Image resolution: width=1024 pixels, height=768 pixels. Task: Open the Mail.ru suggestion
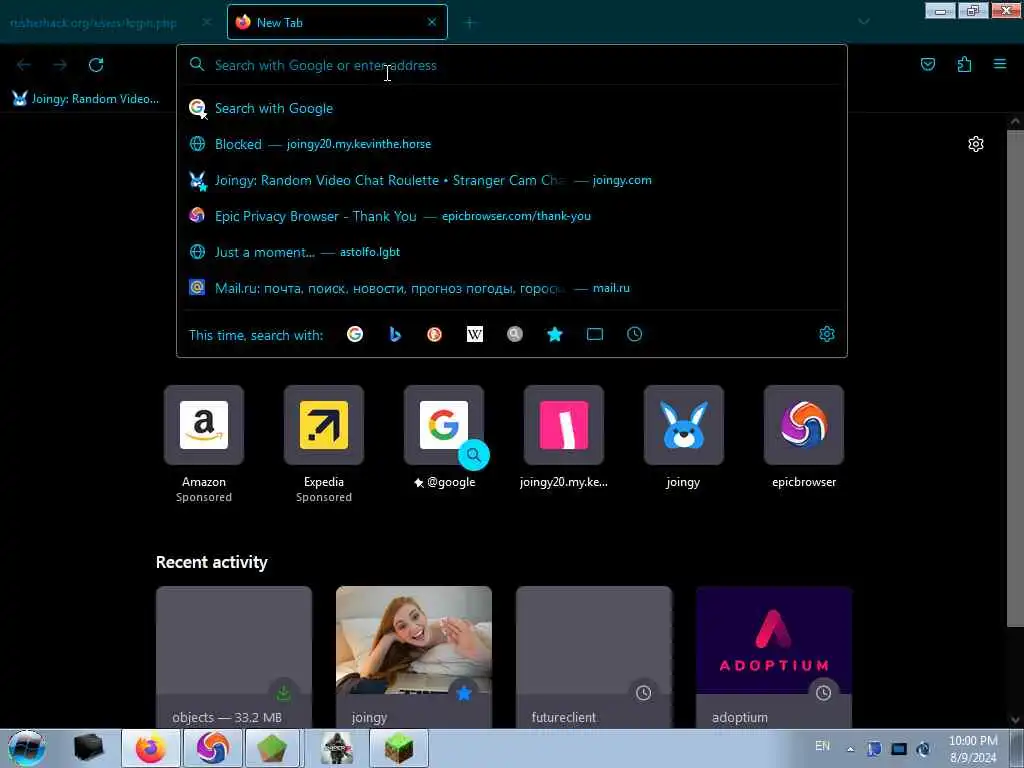tap(512, 288)
